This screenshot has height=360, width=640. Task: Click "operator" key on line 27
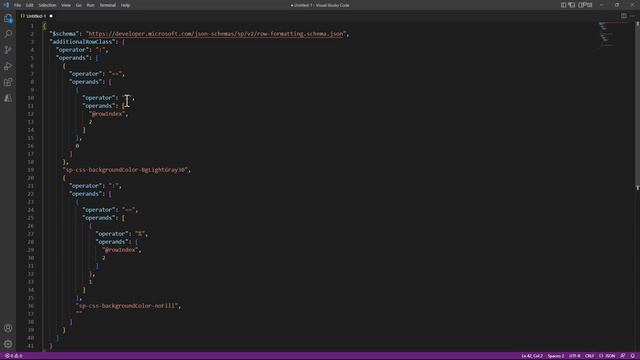tap(112, 234)
